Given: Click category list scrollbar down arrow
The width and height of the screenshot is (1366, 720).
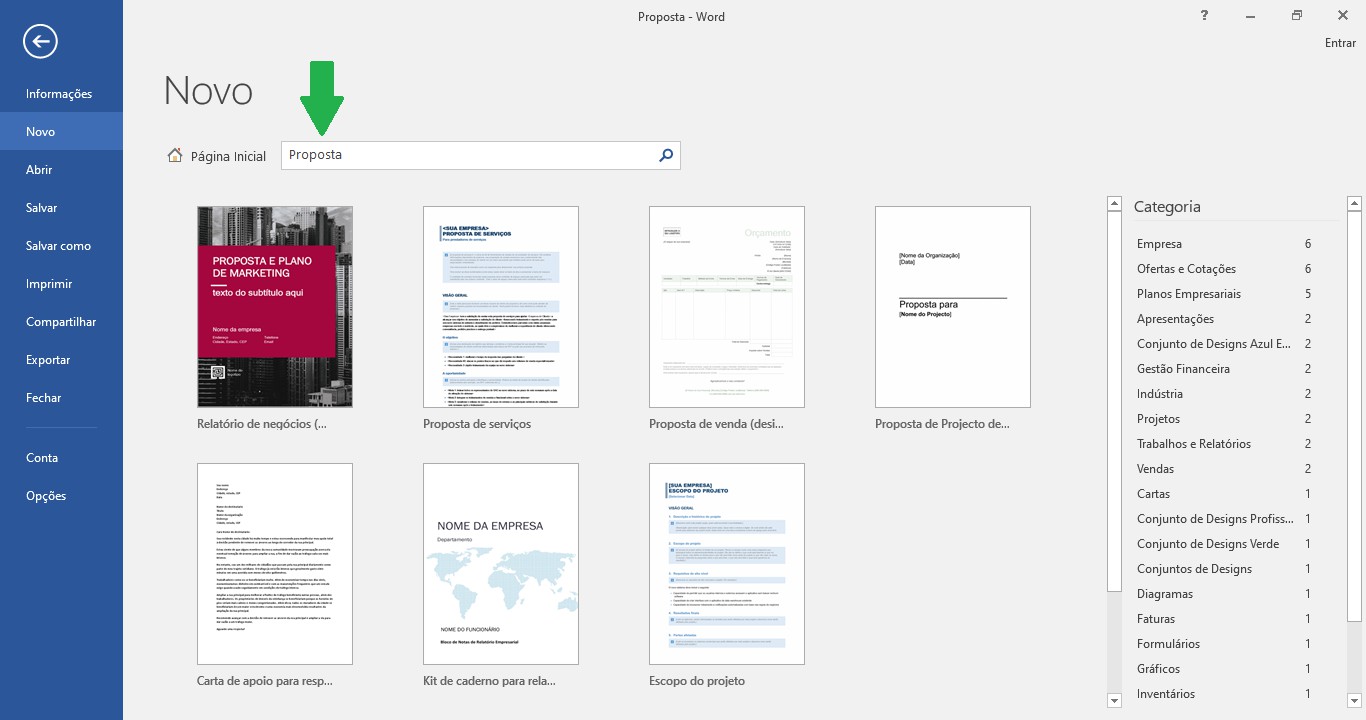Looking at the screenshot, I should click(x=1354, y=700).
